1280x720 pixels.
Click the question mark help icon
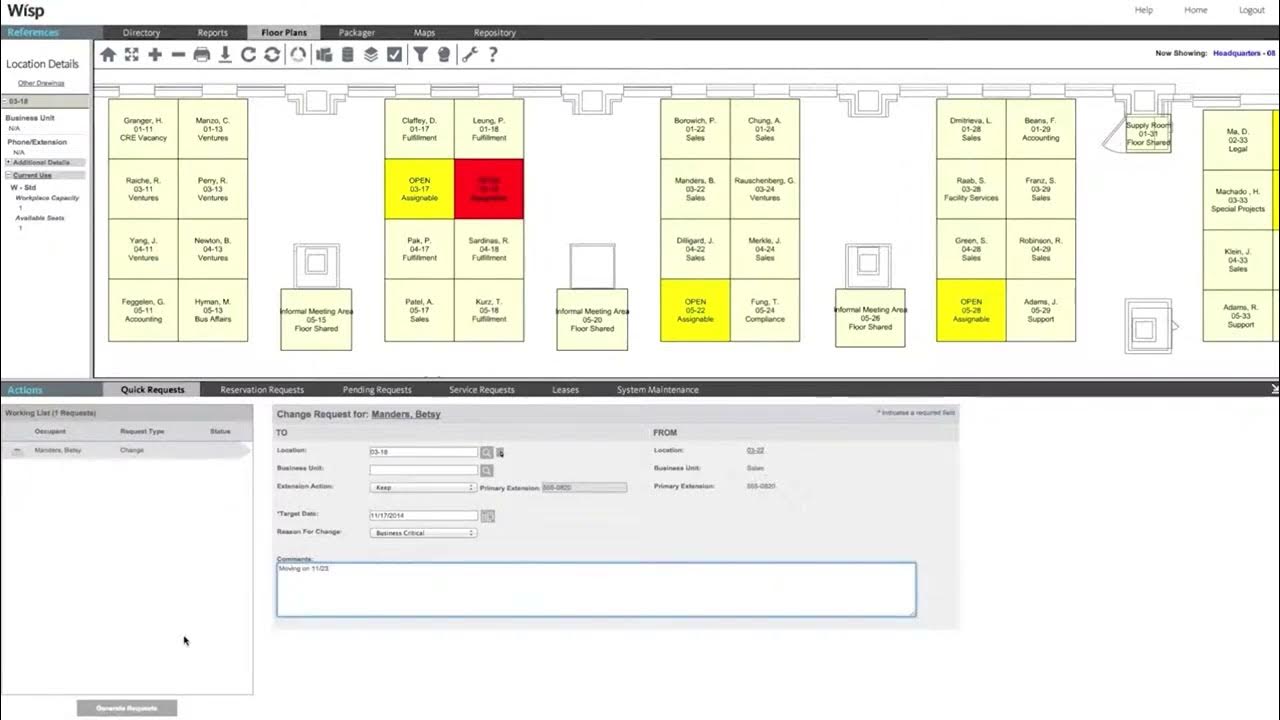pyautogui.click(x=493, y=55)
